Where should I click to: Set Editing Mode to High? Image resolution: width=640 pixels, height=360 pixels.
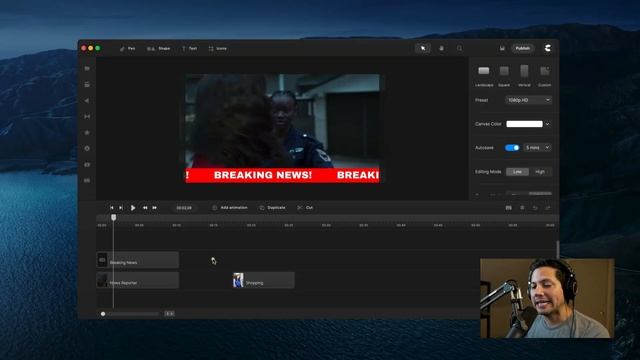540,172
